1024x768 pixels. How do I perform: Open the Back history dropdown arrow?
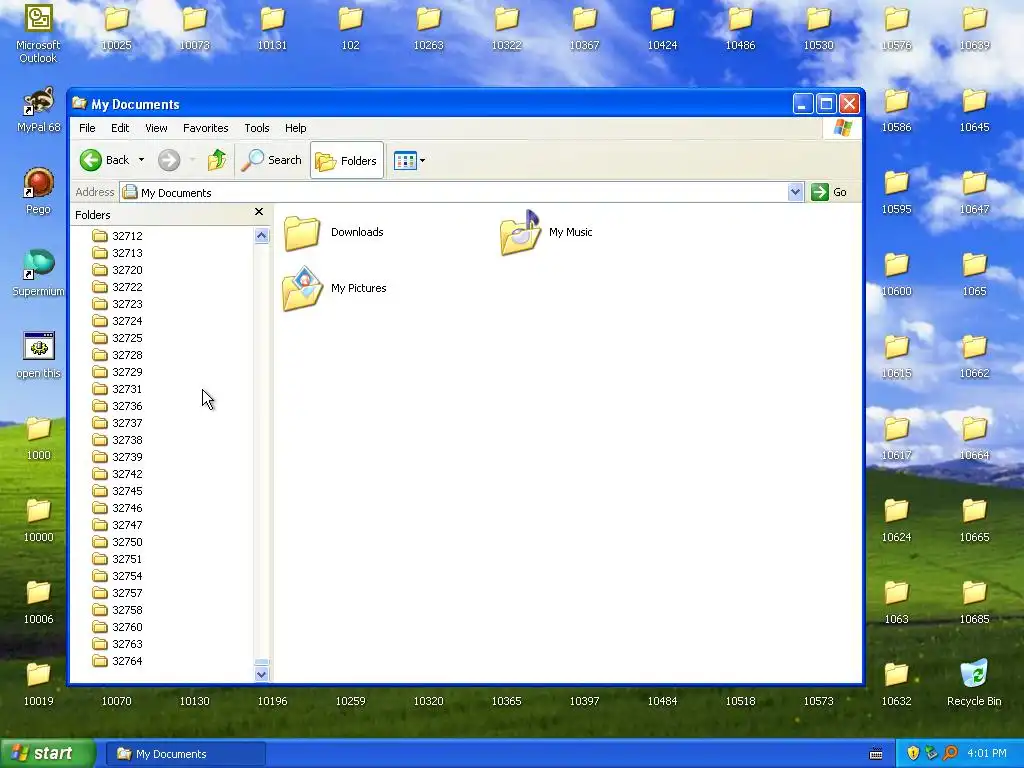141,160
